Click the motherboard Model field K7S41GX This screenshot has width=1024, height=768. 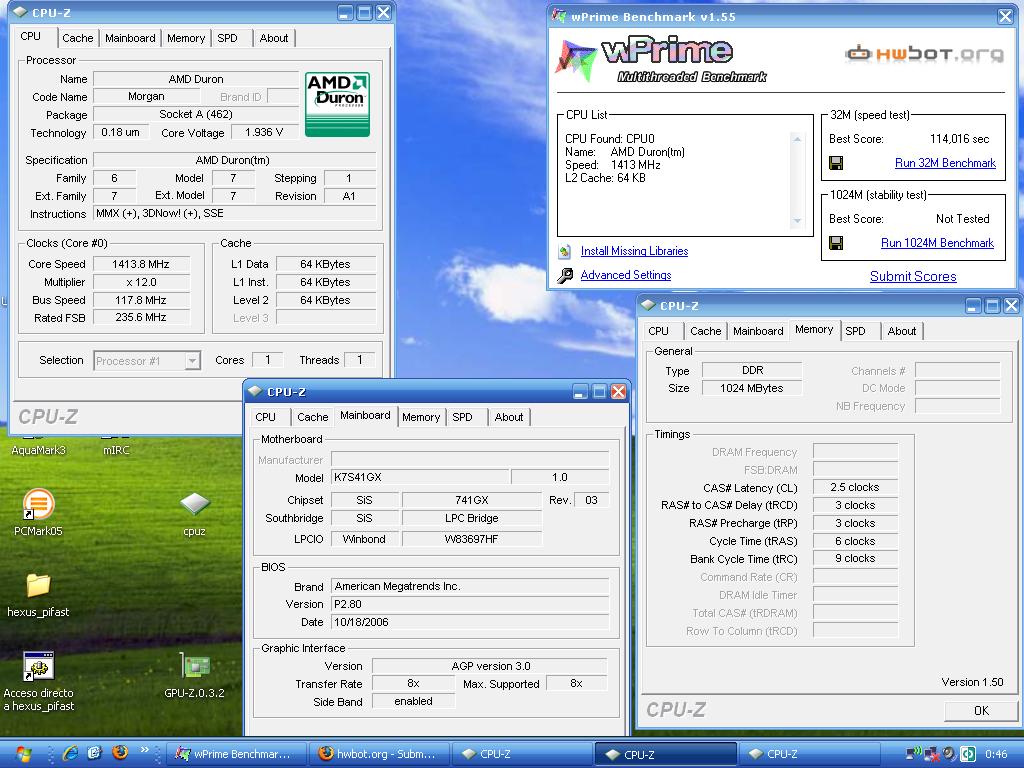coord(420,477)
